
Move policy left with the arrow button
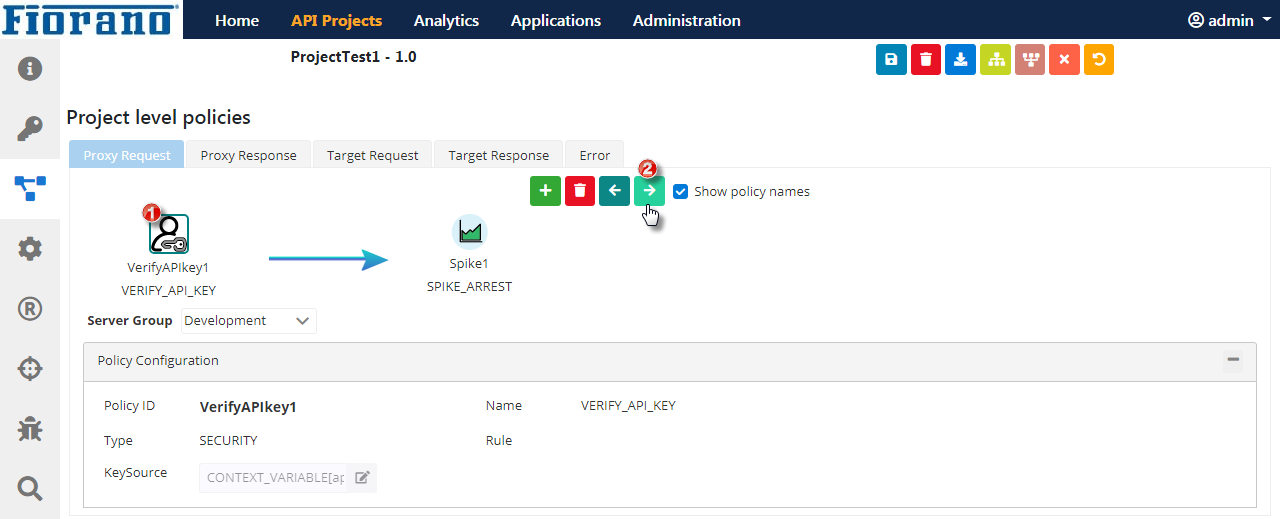click(x=614, y=190)
